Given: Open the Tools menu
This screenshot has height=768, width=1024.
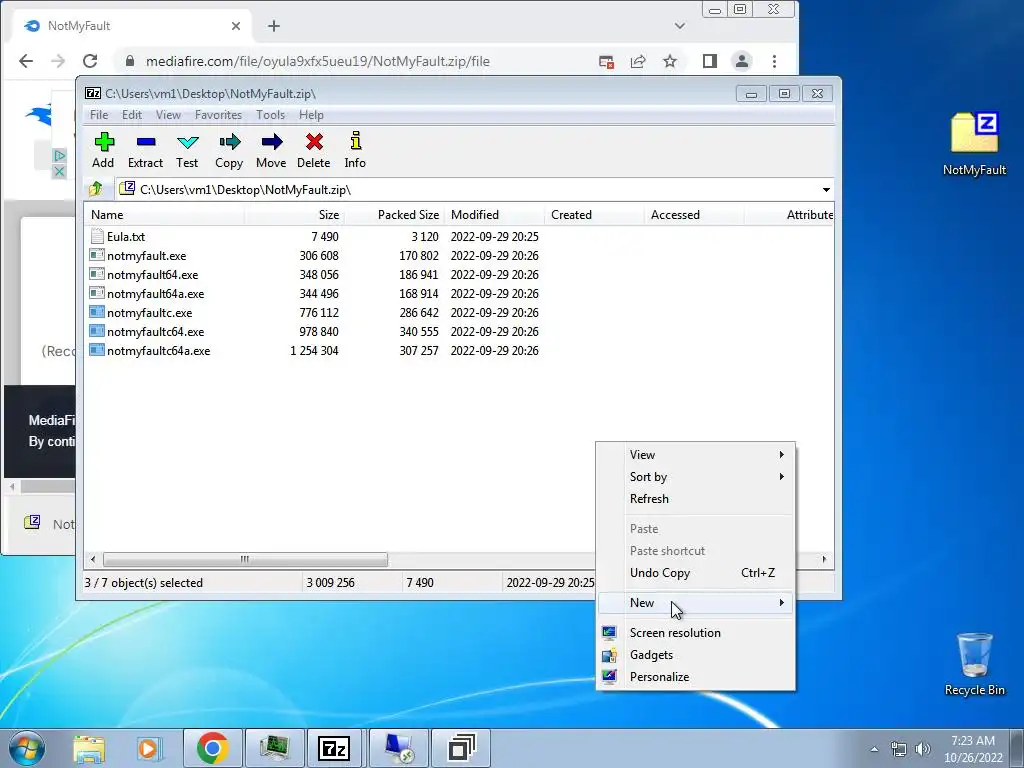Looking at the screenshot, I should click(x=270, y=115).
